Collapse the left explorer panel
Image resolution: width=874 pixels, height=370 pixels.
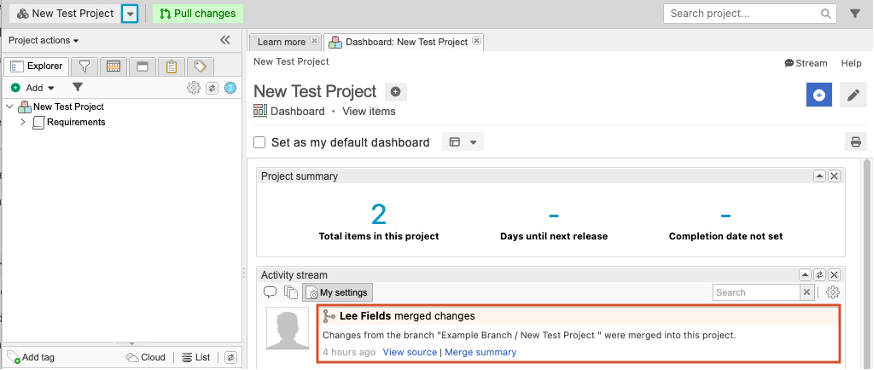tap(225, 40)
